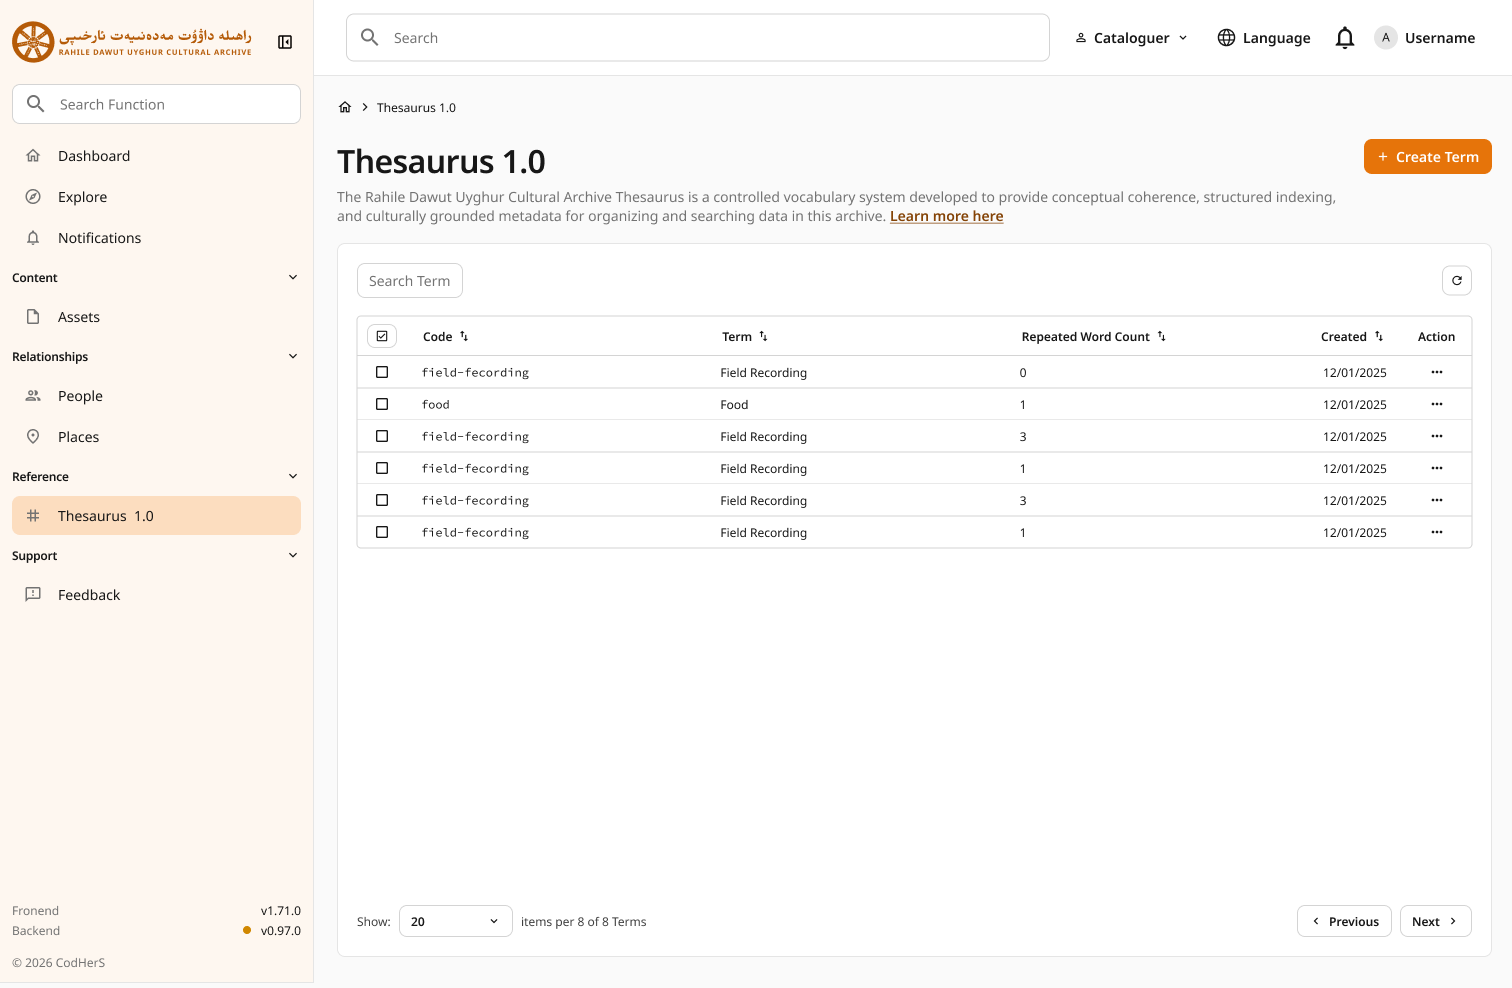Open Assets from the sidebar

(79, 317)
